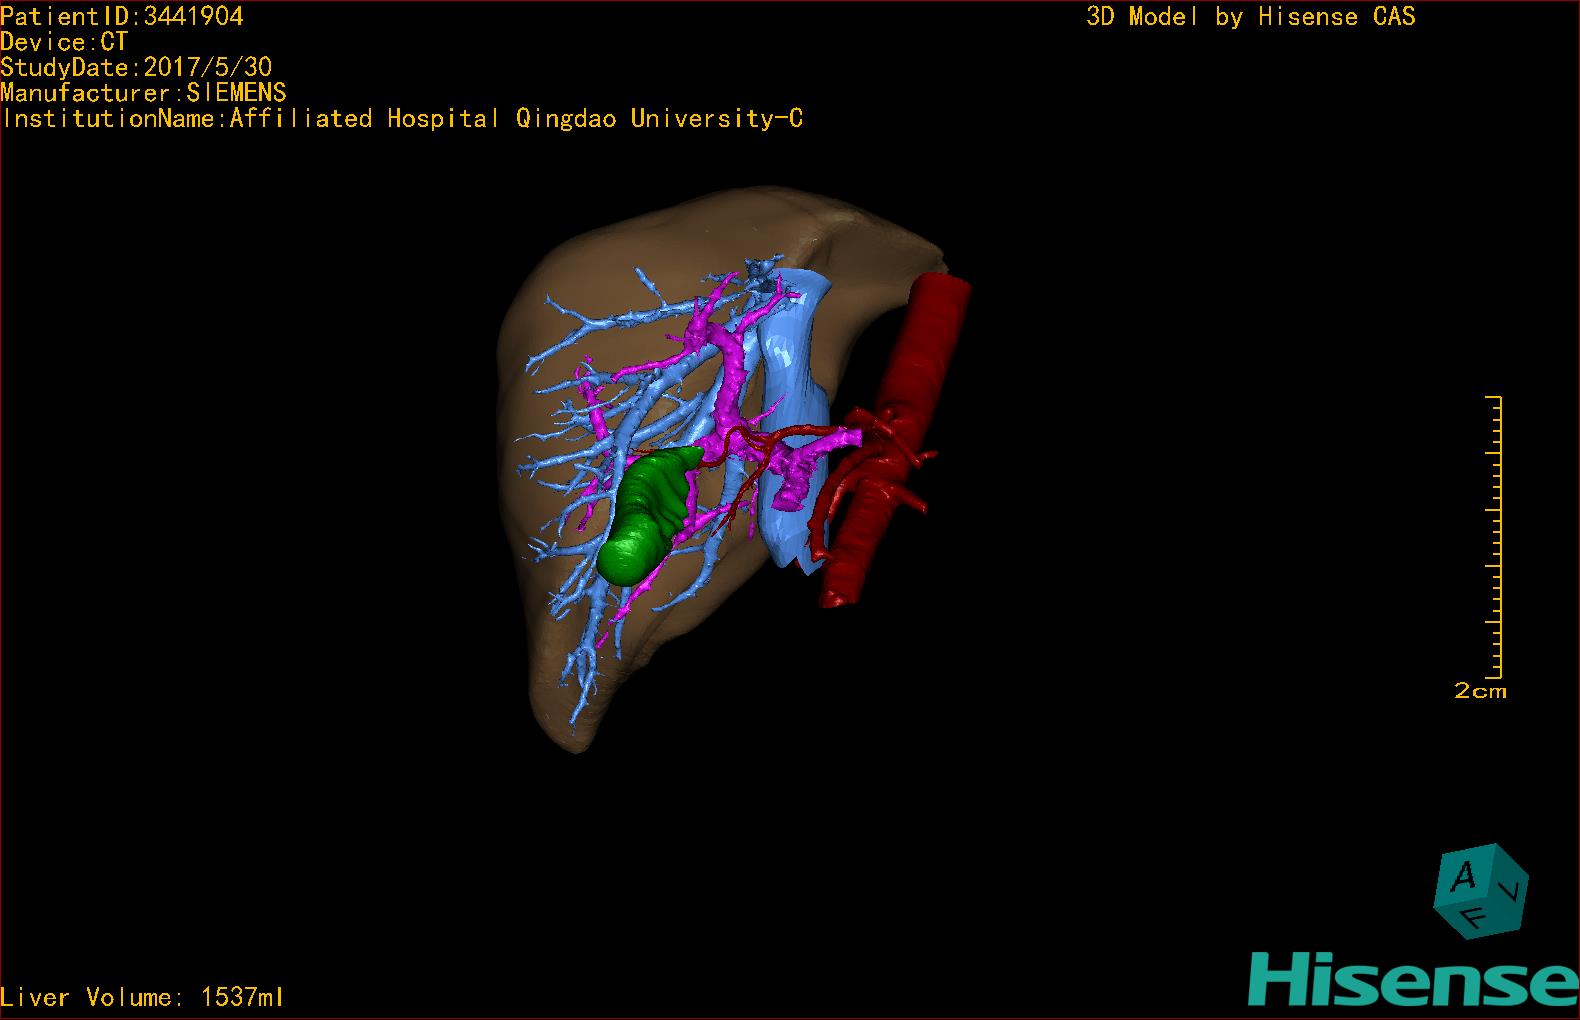Click the PatientID text overlay
Screen dimensions: 1580x1020
click(x=122, y=16)
